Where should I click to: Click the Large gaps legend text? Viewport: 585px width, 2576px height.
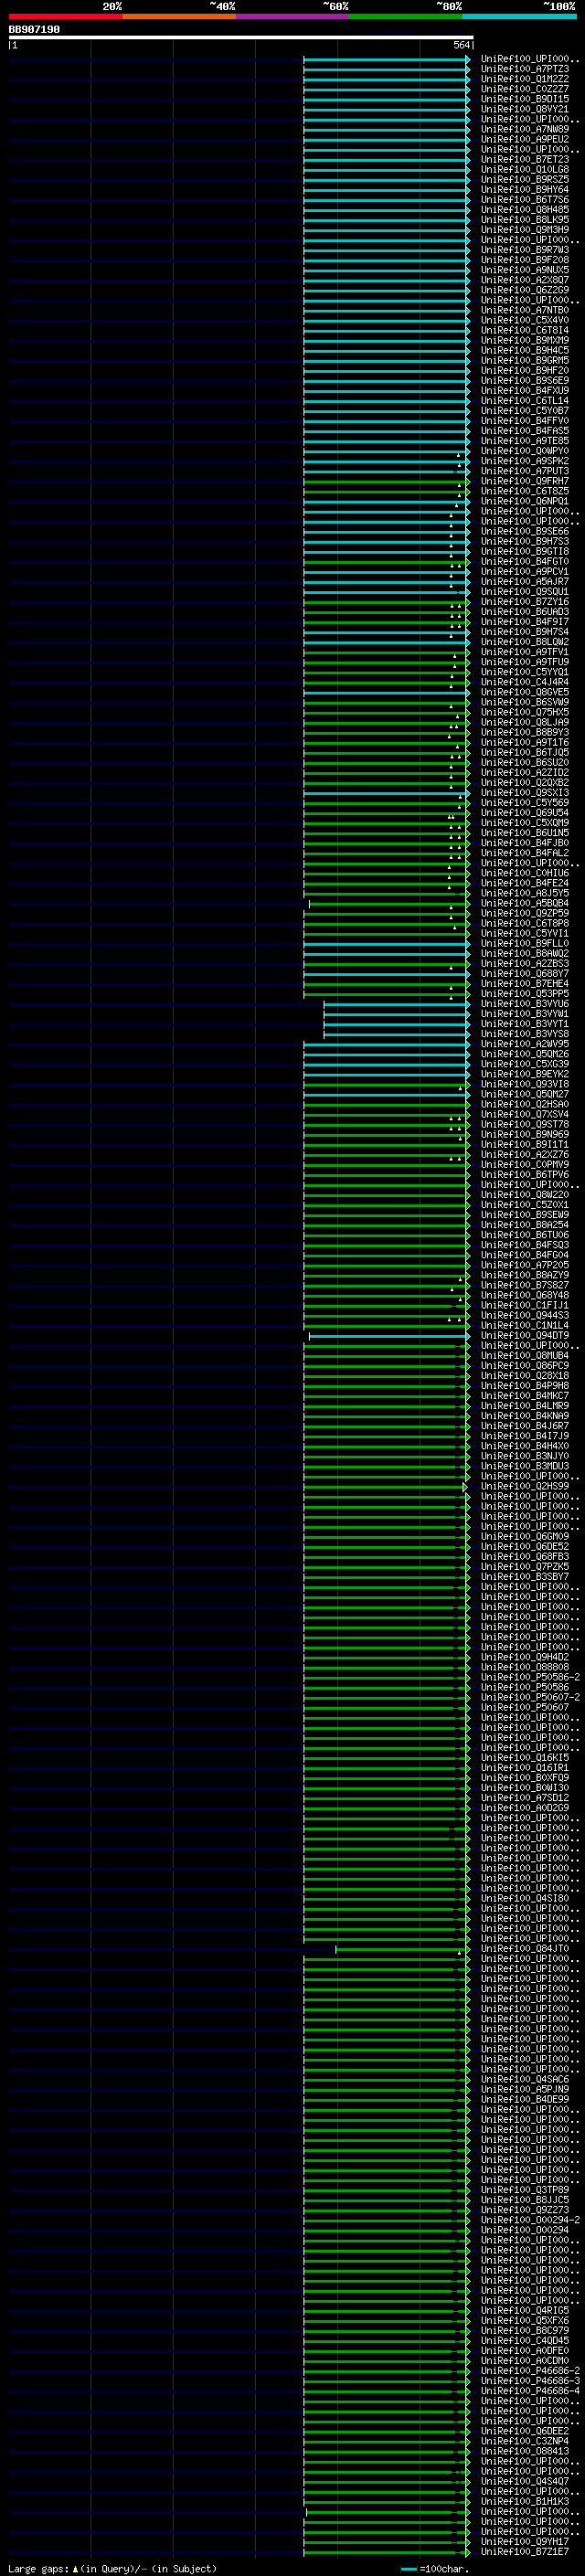(x=112, y=2568)
